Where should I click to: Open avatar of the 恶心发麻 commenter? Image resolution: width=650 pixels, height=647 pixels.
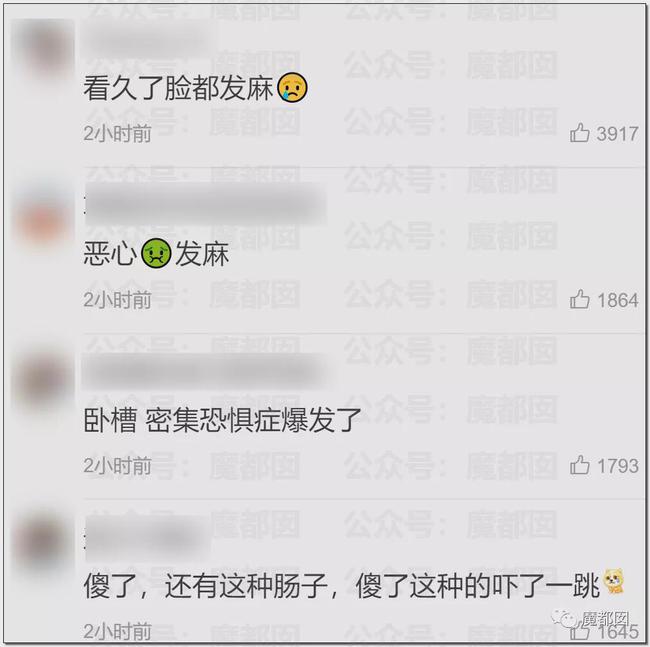point(43,221)
